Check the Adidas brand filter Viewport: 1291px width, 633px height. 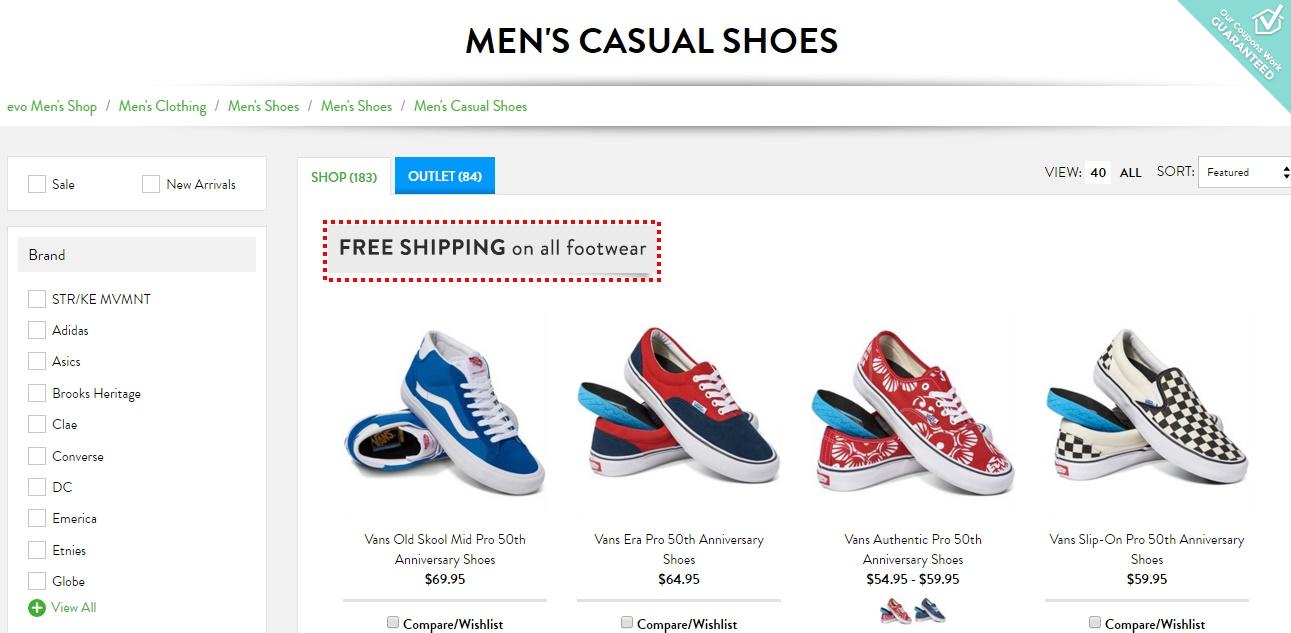tap(37, 330)
